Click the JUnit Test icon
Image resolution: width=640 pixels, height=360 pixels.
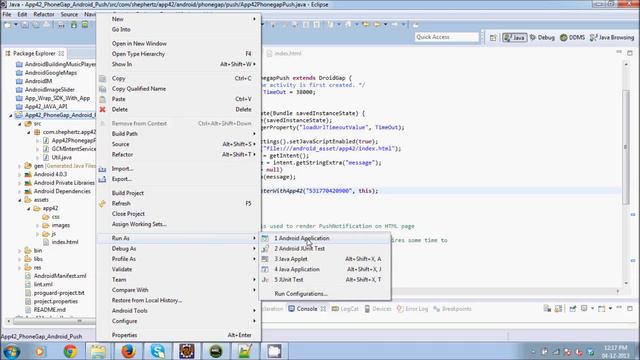click(x=265, y=280)
